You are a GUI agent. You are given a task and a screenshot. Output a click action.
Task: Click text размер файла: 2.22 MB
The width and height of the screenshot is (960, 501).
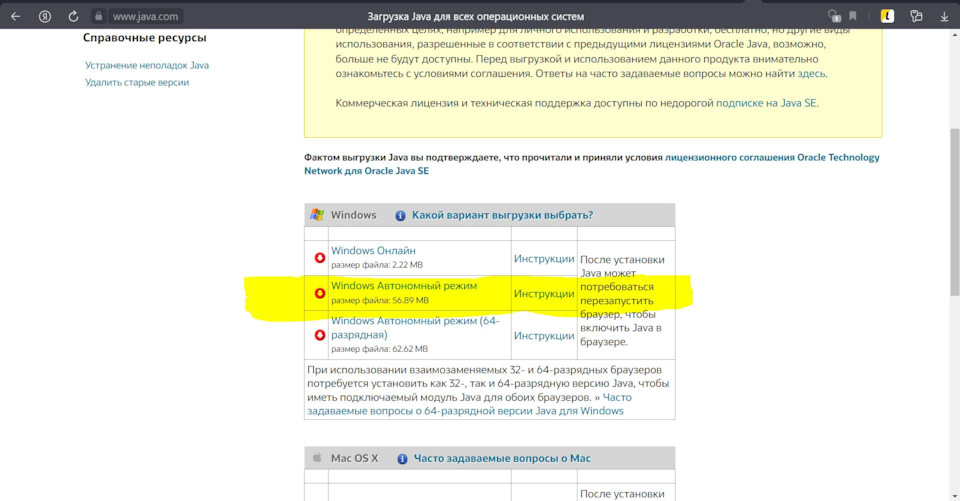point(377,265)
